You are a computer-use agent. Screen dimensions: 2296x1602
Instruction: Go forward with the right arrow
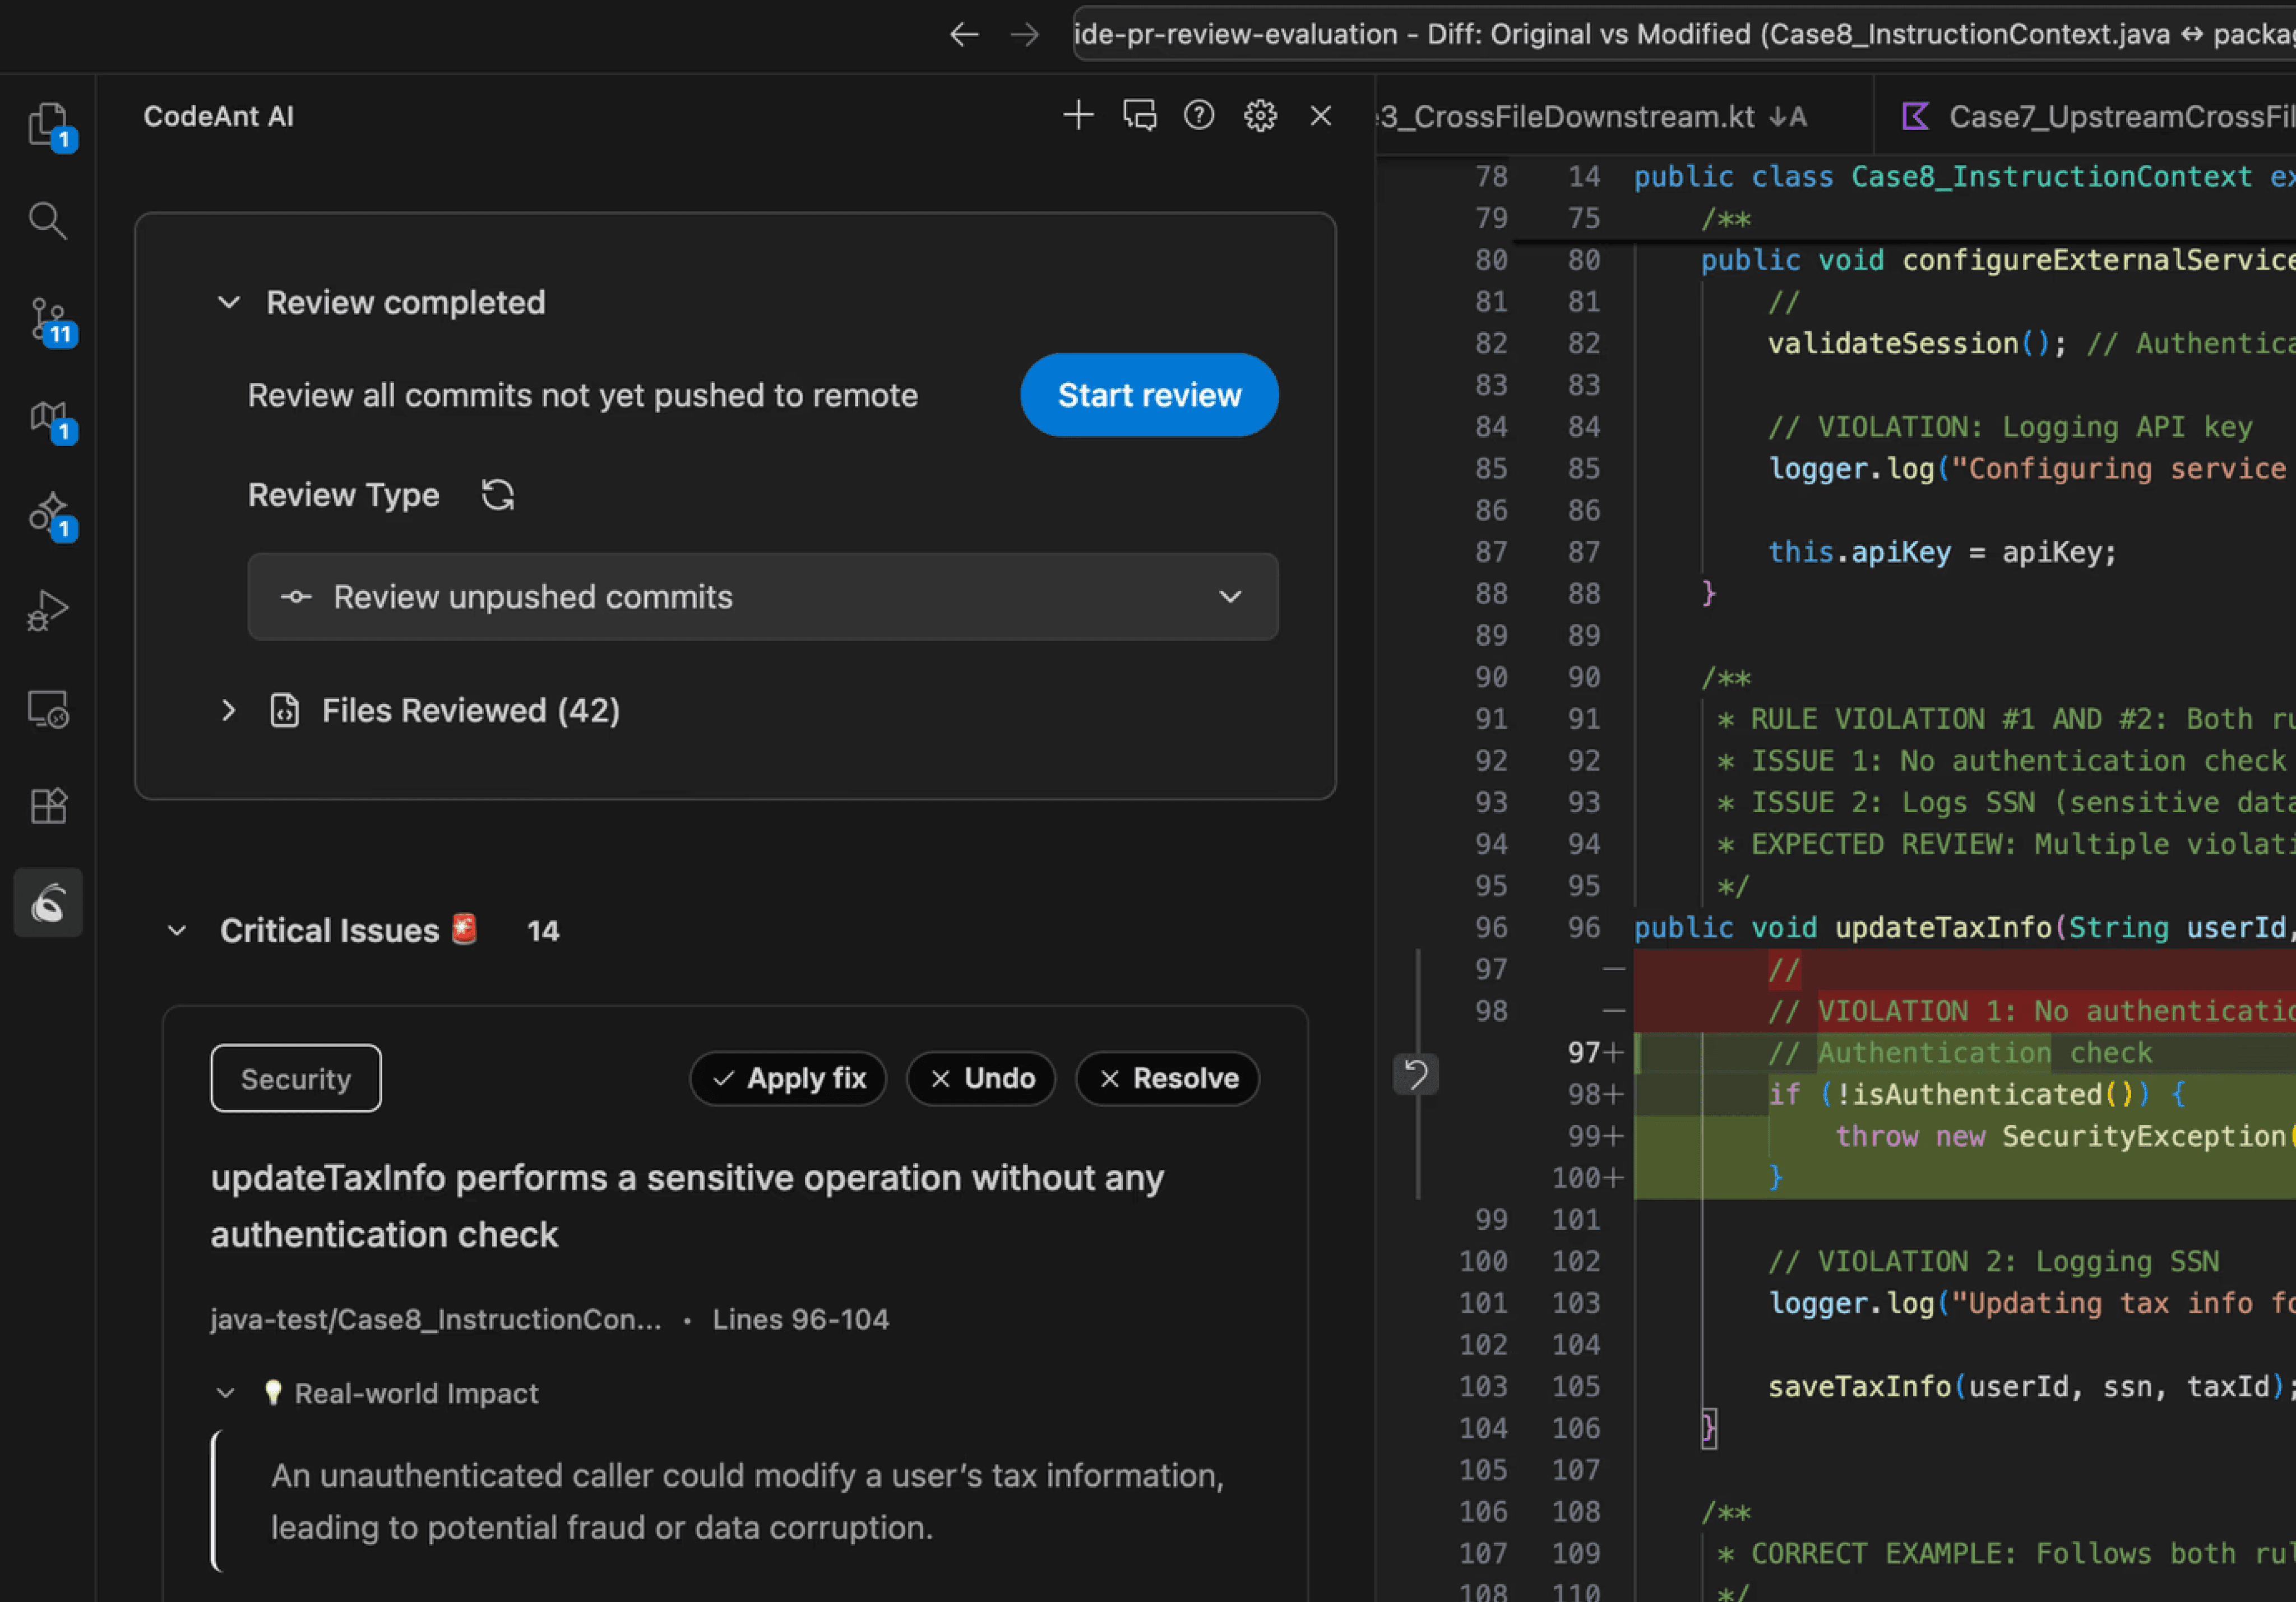coord(1024,34)
